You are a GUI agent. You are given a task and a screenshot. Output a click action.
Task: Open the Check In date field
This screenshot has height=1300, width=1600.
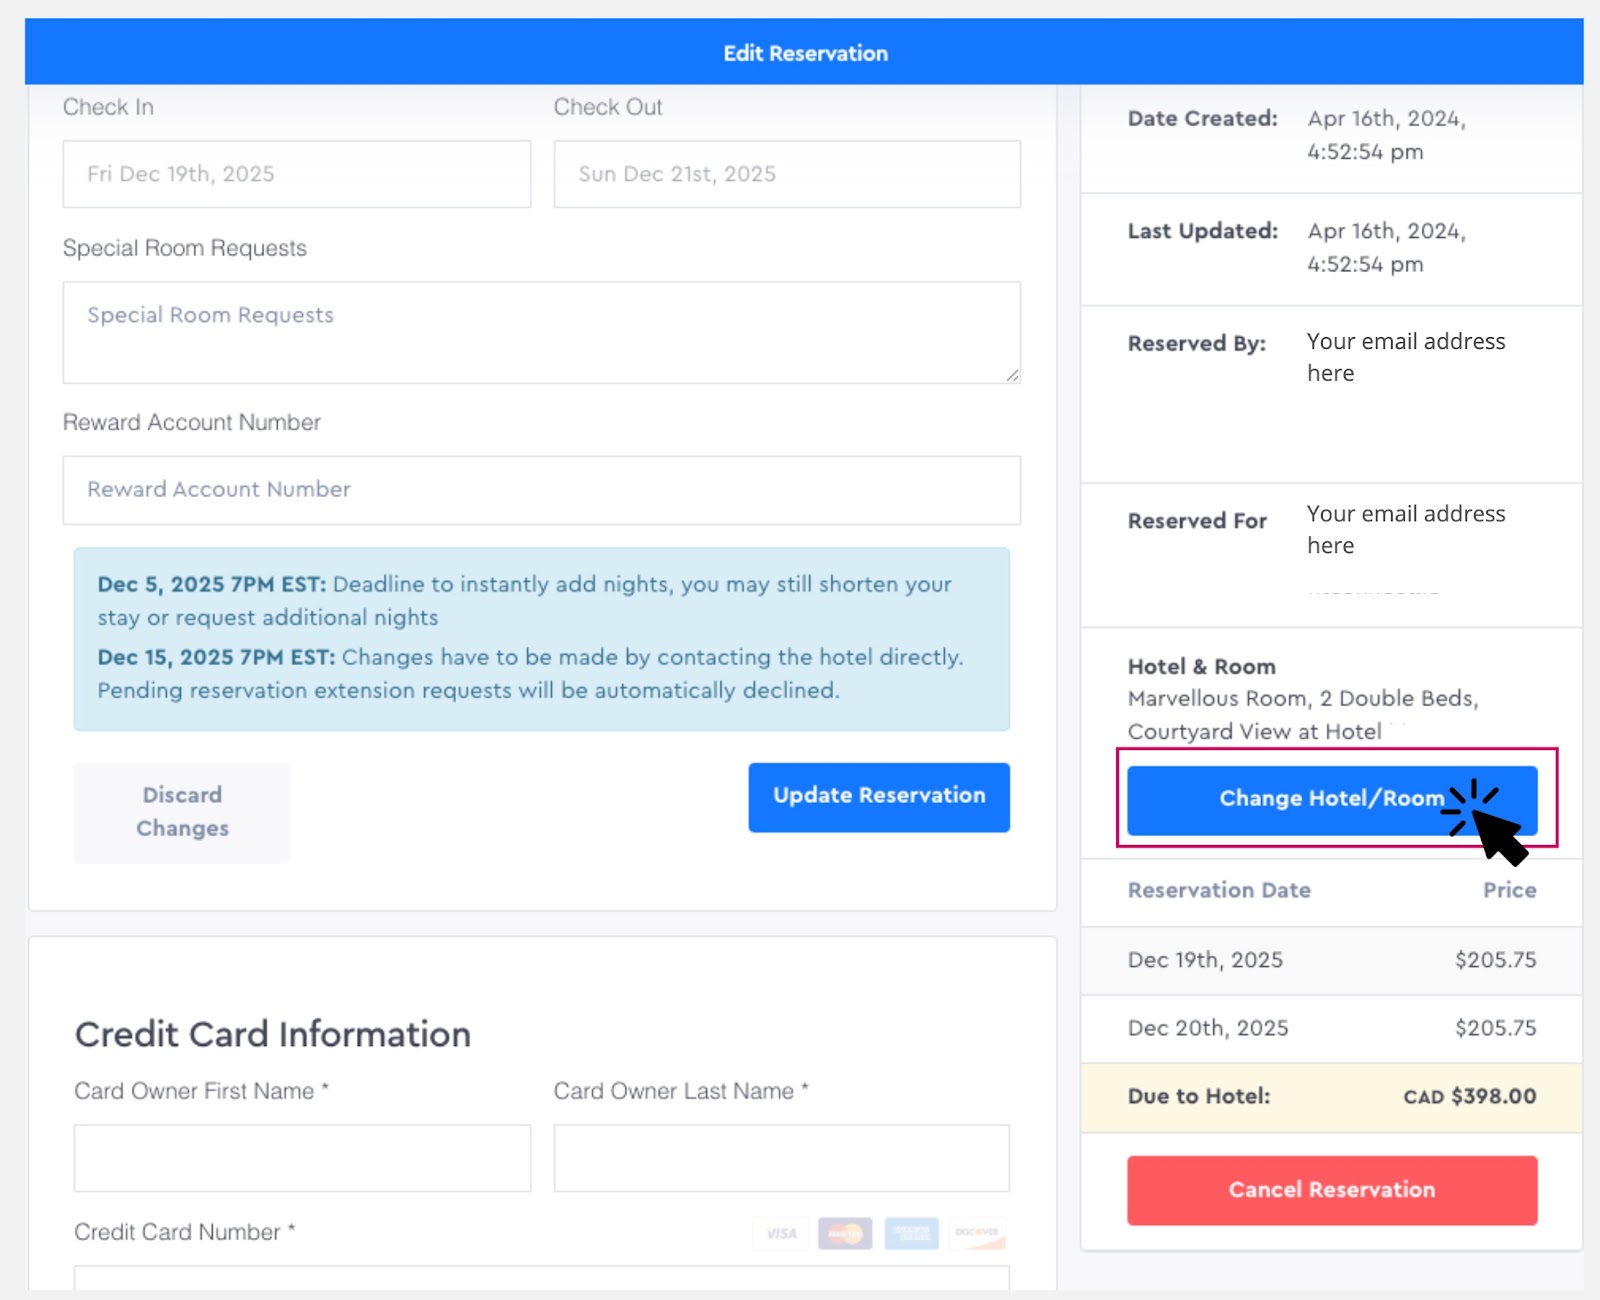tap(296, 174)
